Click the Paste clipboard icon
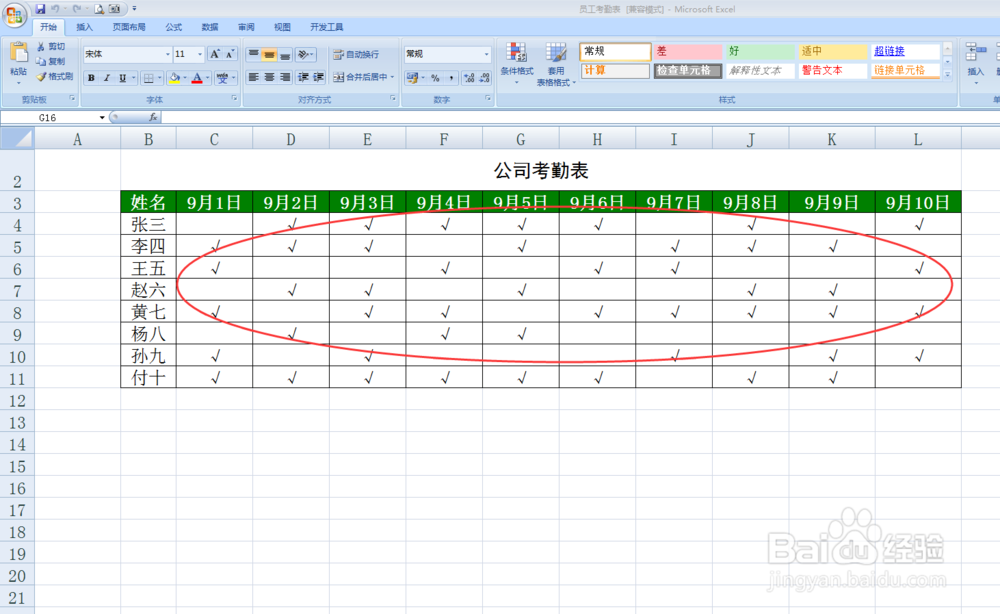This screenshot has width=1000, height=614. pyautogui.click(x=18, y=54)
